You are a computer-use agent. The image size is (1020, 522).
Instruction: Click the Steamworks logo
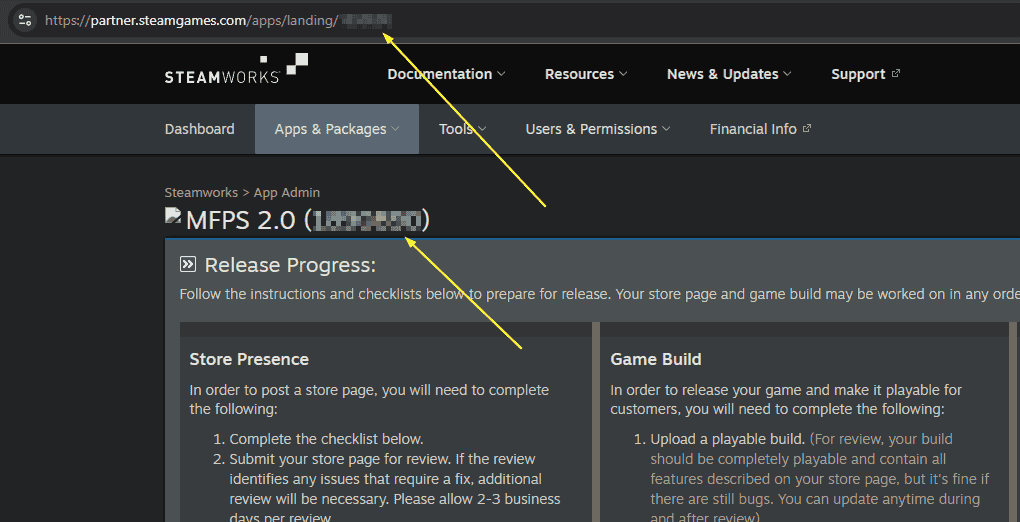click(x=236, y=70)
